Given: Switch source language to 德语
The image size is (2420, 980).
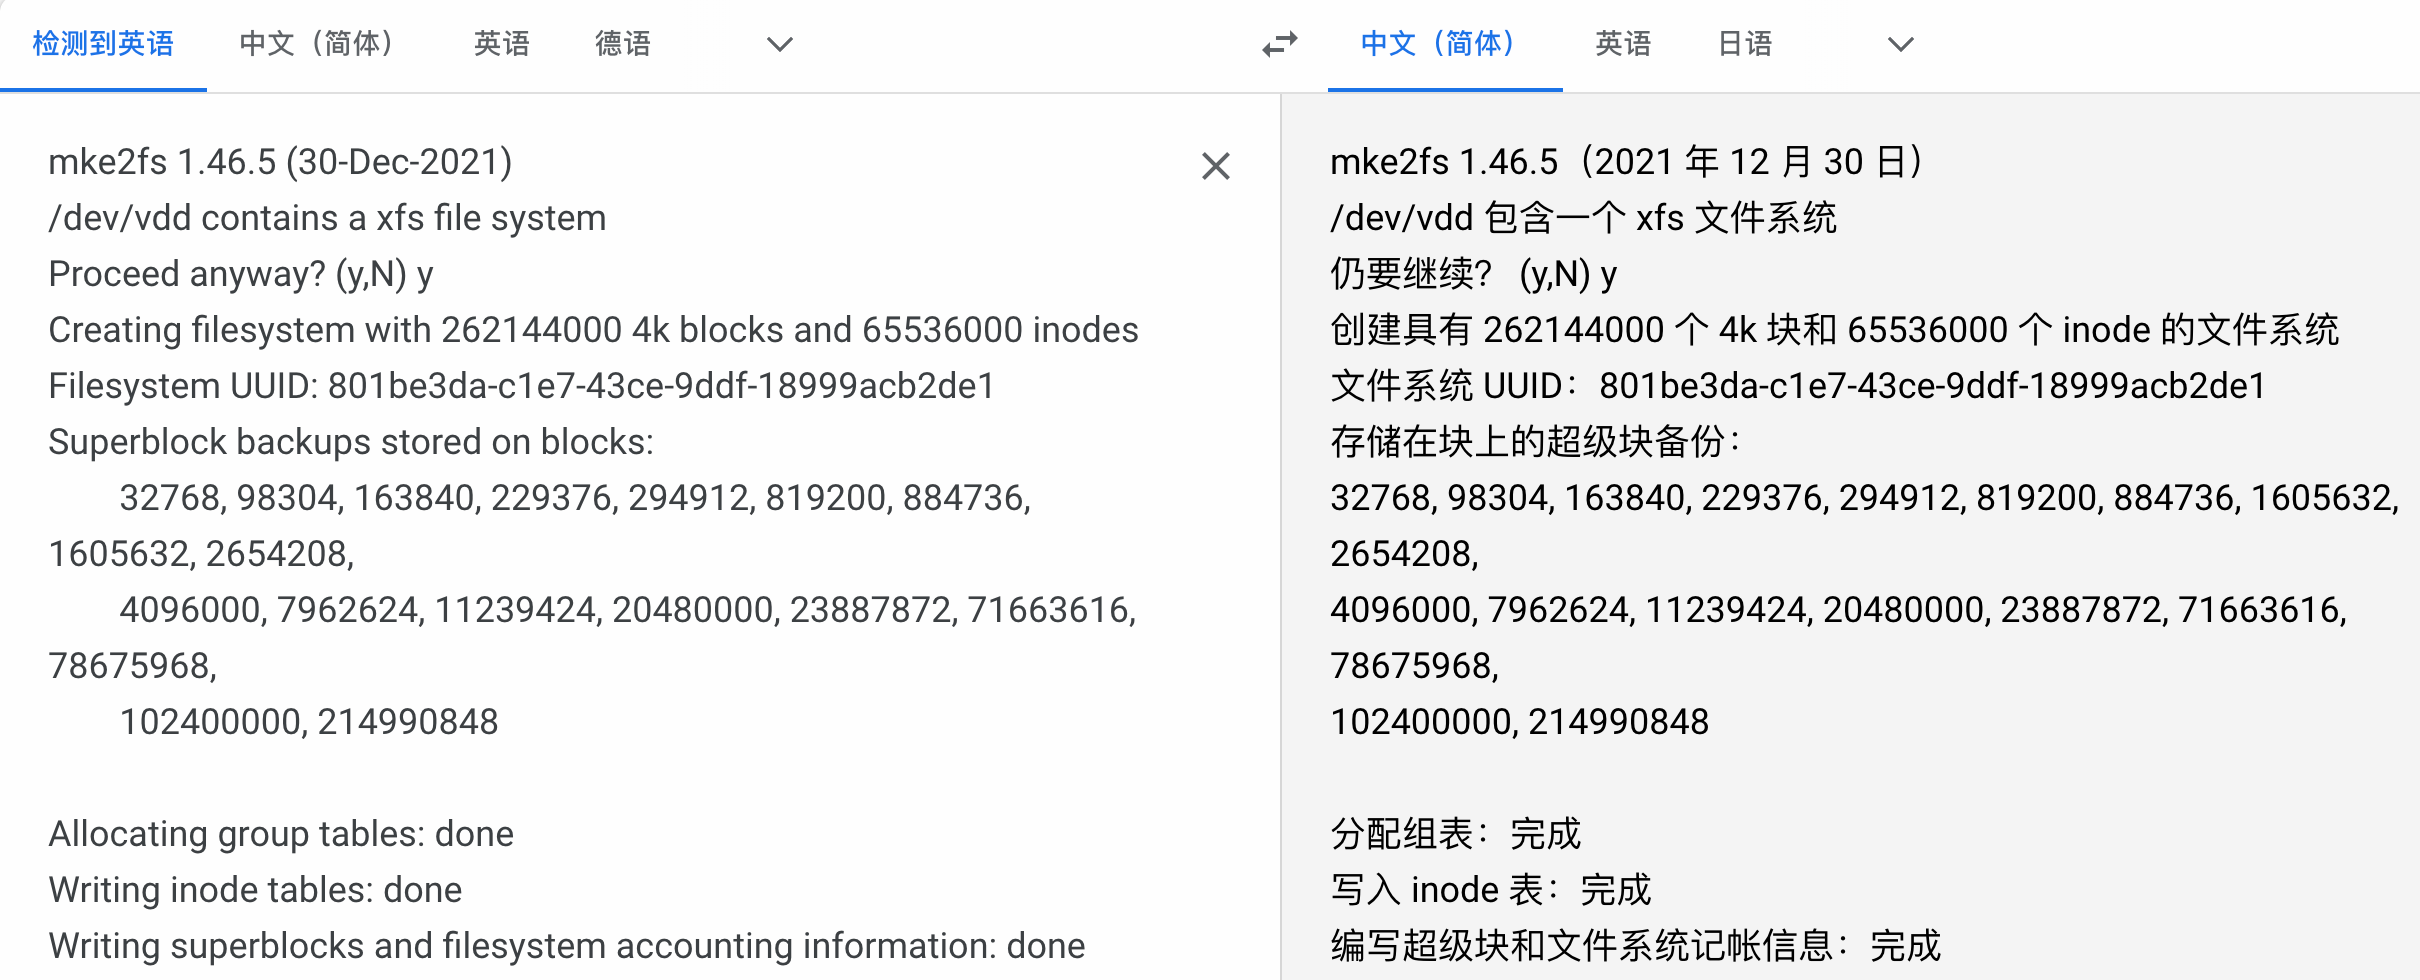Looking at the screenshot, I should pyautogui.click(x=622, y=44).
